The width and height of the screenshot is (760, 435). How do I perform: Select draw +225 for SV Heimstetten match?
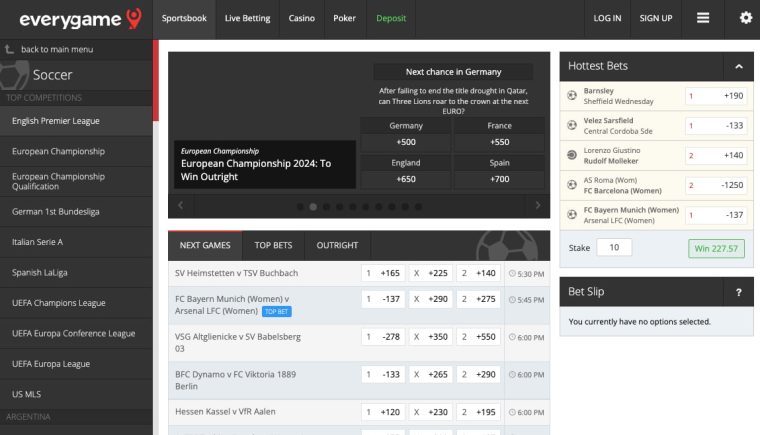pos(430,273)
